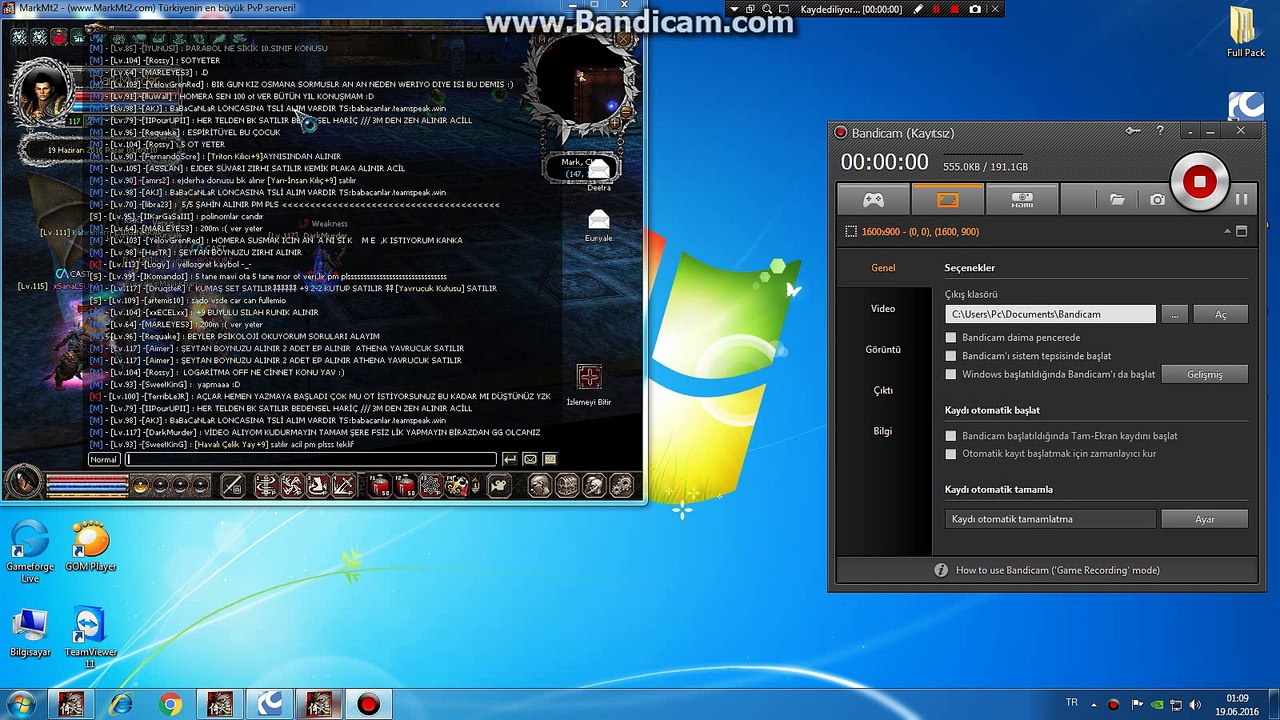This screenshot has width=1280, height=720.
Task: Pause recording from the top recording bar
Action: [x=937, y=9]
